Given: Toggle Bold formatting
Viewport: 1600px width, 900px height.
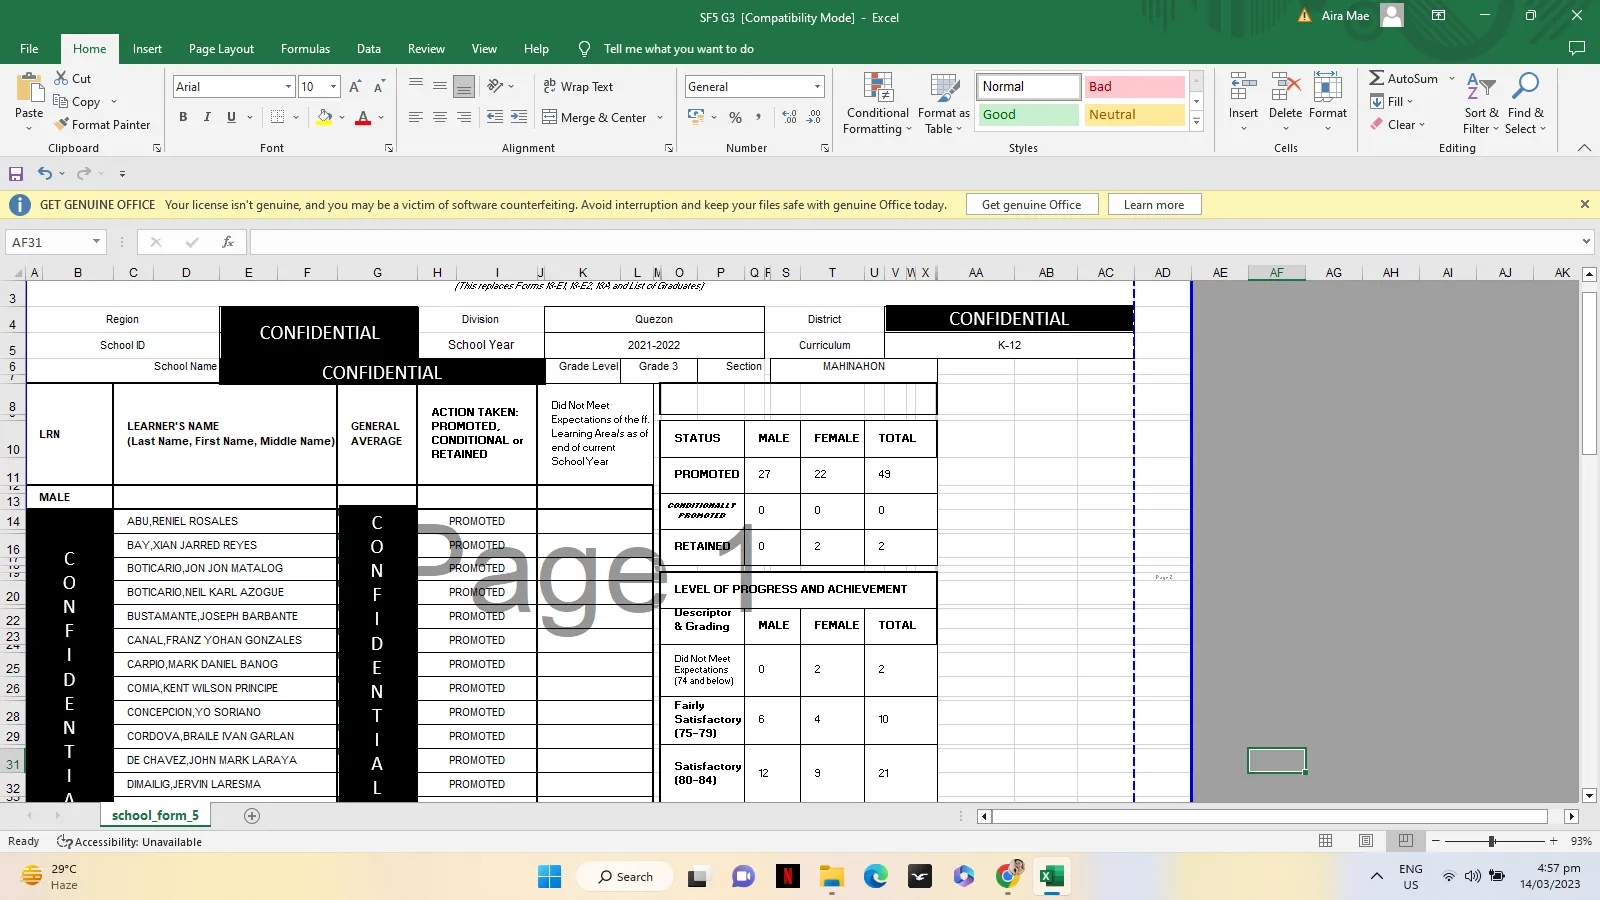Looking at the screenshot, I should 183,117.
